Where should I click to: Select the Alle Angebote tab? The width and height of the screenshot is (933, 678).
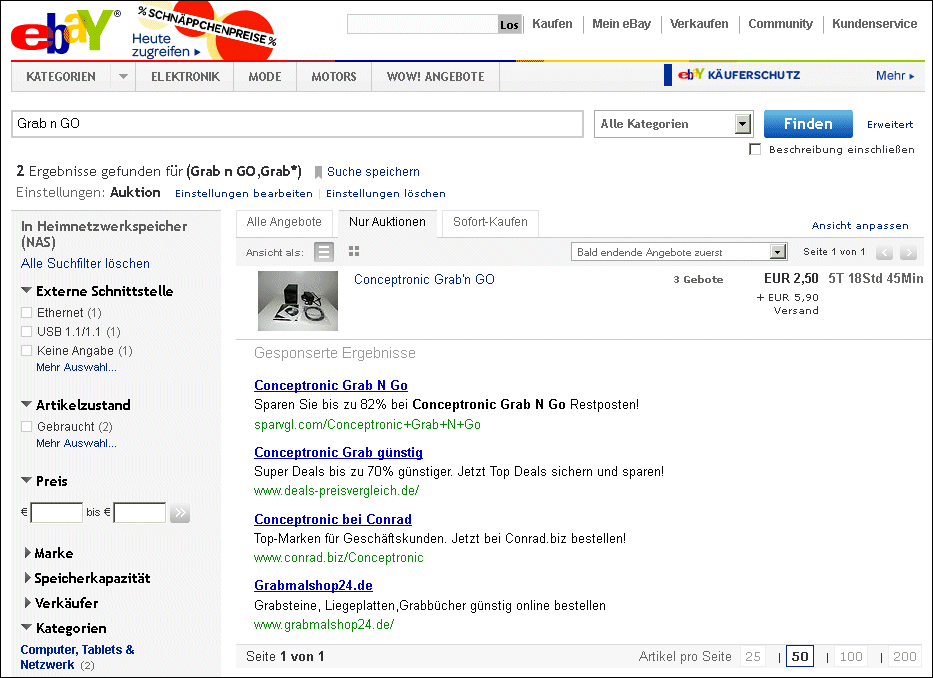coord(284,223)
